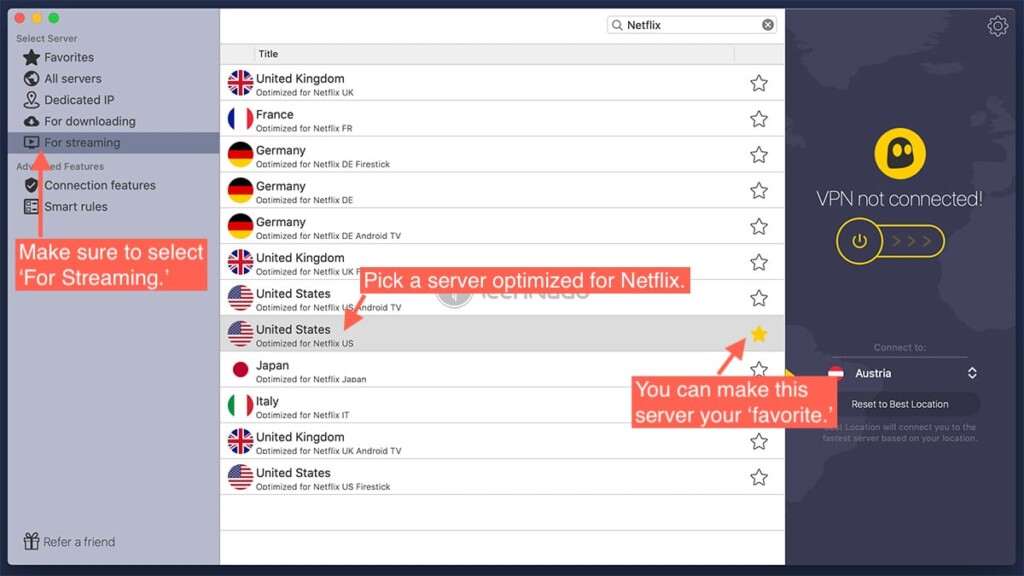This screenshot has width=1024, height=576.
Task: Unfavorite the yellow-starred United States Netflix US server
Action: pyautogui.click(x=758, y=334)
